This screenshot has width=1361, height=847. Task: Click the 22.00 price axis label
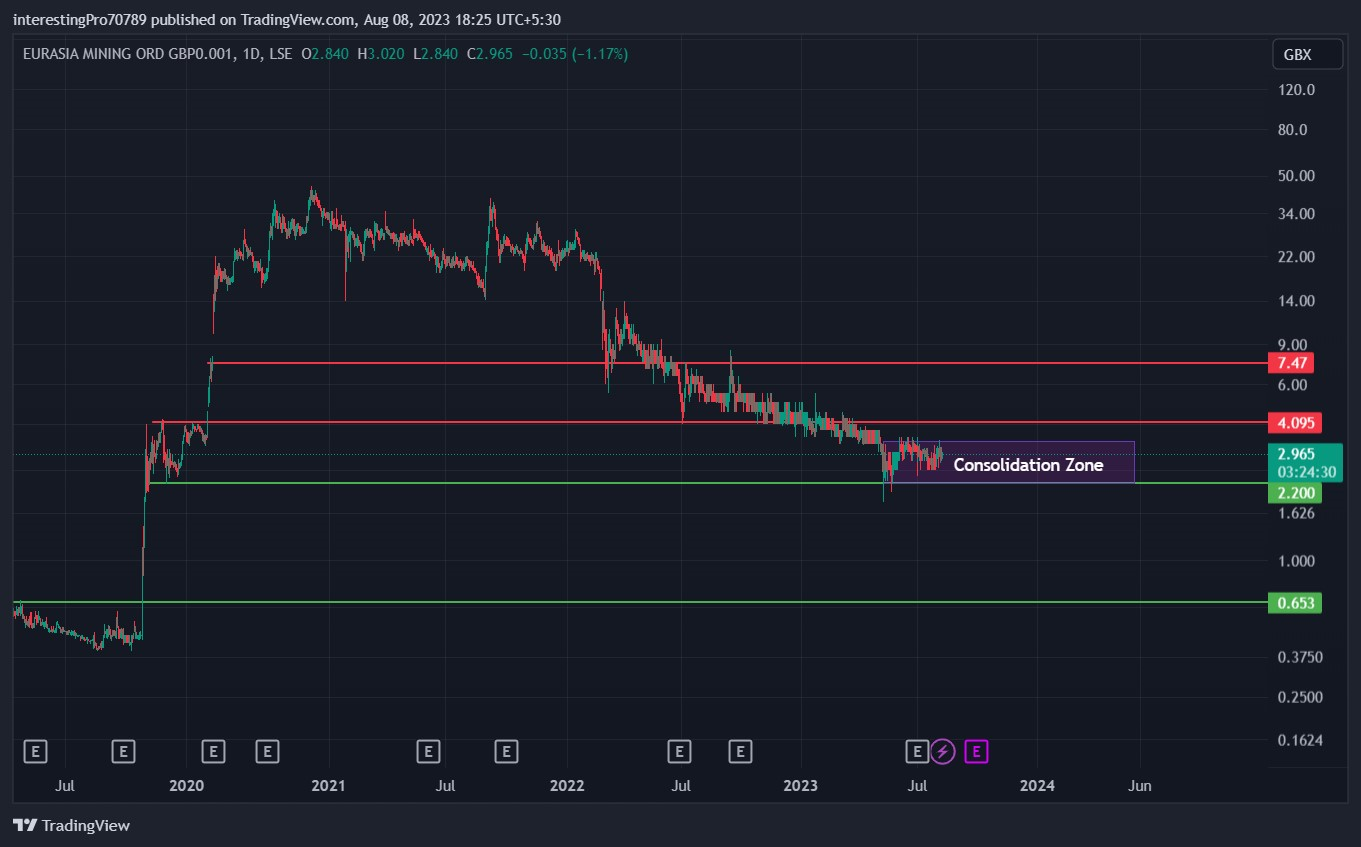click(x=1297, y=257)
